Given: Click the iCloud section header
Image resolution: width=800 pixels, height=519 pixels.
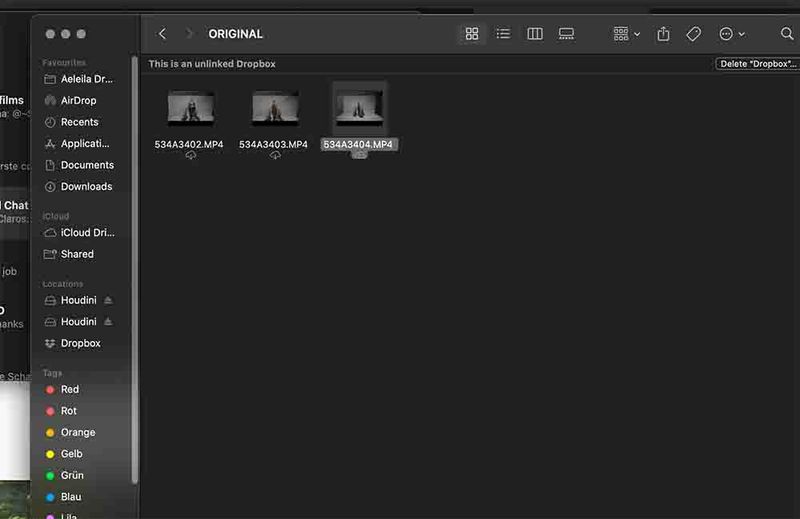Looking at the screenshot, I should point(56,216).
